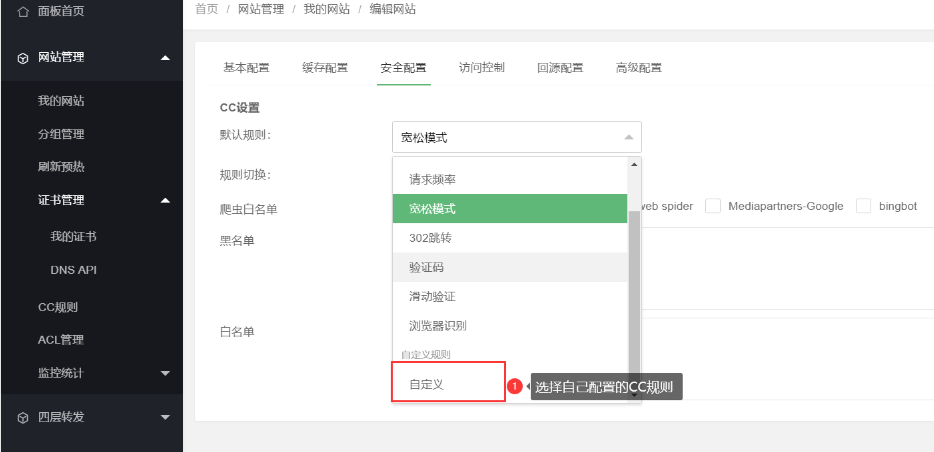Choose 滑动验证 from the dropdown list
The height and width of the screenshot is (452, 934).
(x=510, y=297)
